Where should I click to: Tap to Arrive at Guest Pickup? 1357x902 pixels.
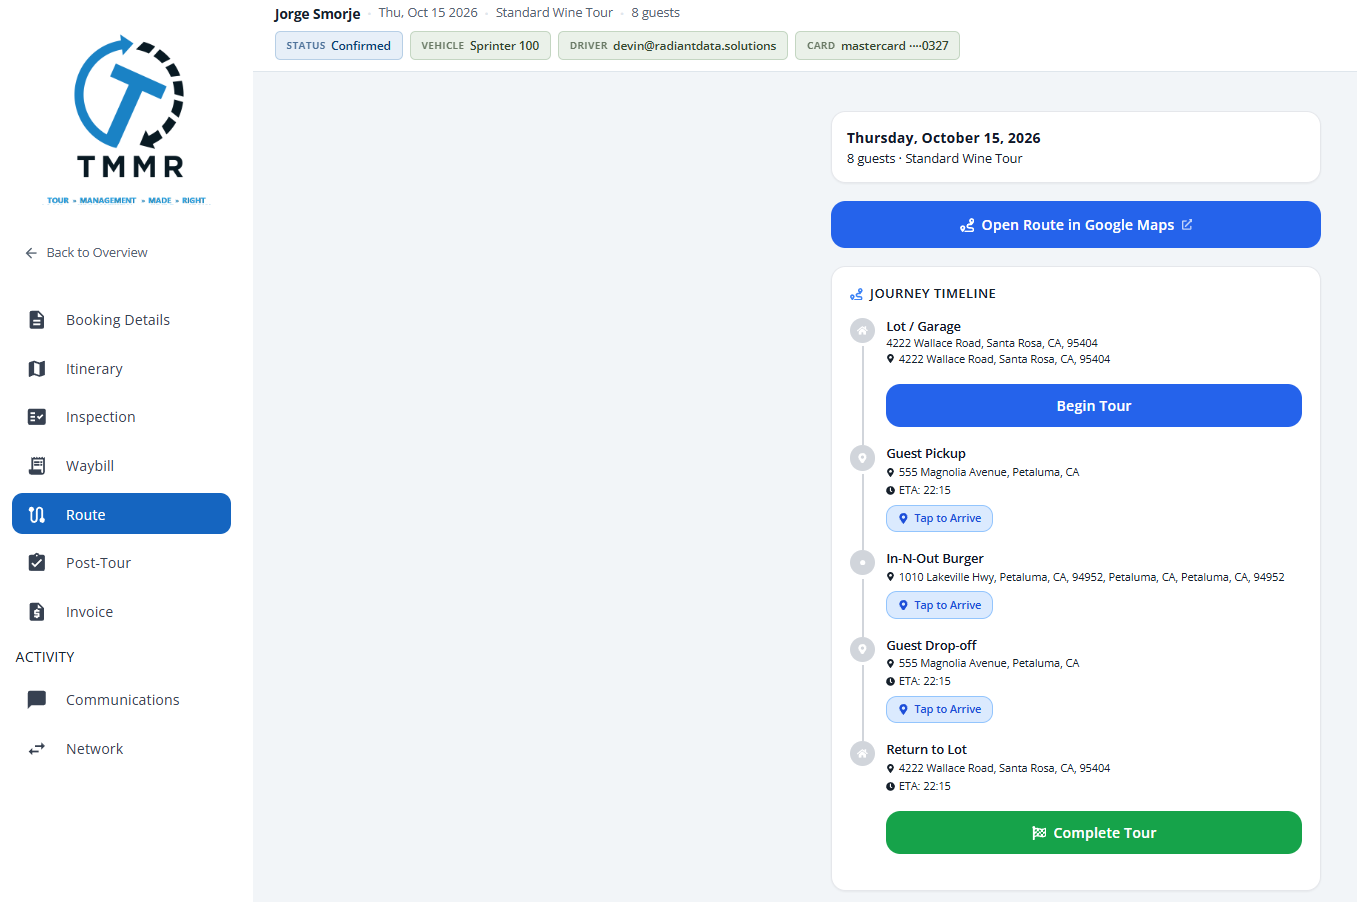(940, 519)
